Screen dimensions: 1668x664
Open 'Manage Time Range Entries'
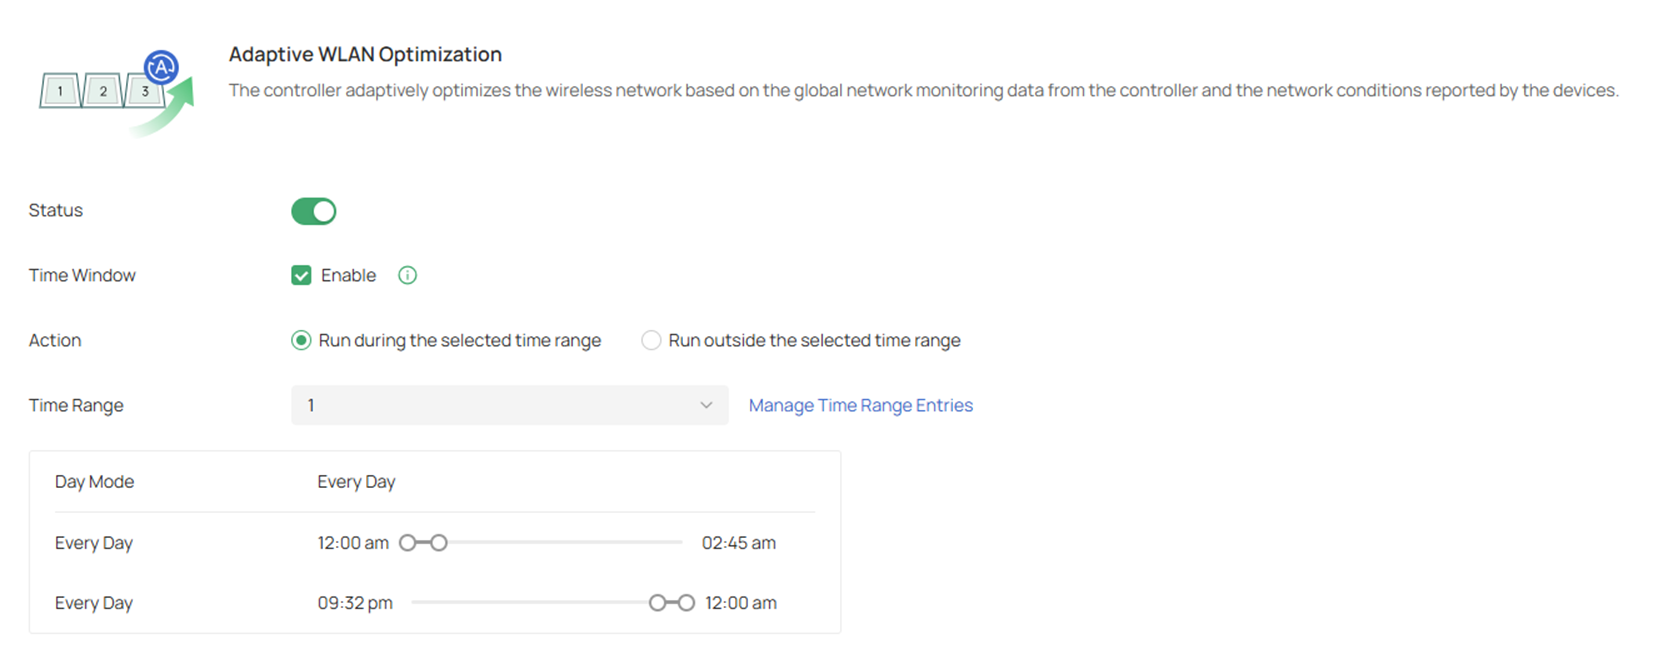pyautogui.click(x=860, y=405)
